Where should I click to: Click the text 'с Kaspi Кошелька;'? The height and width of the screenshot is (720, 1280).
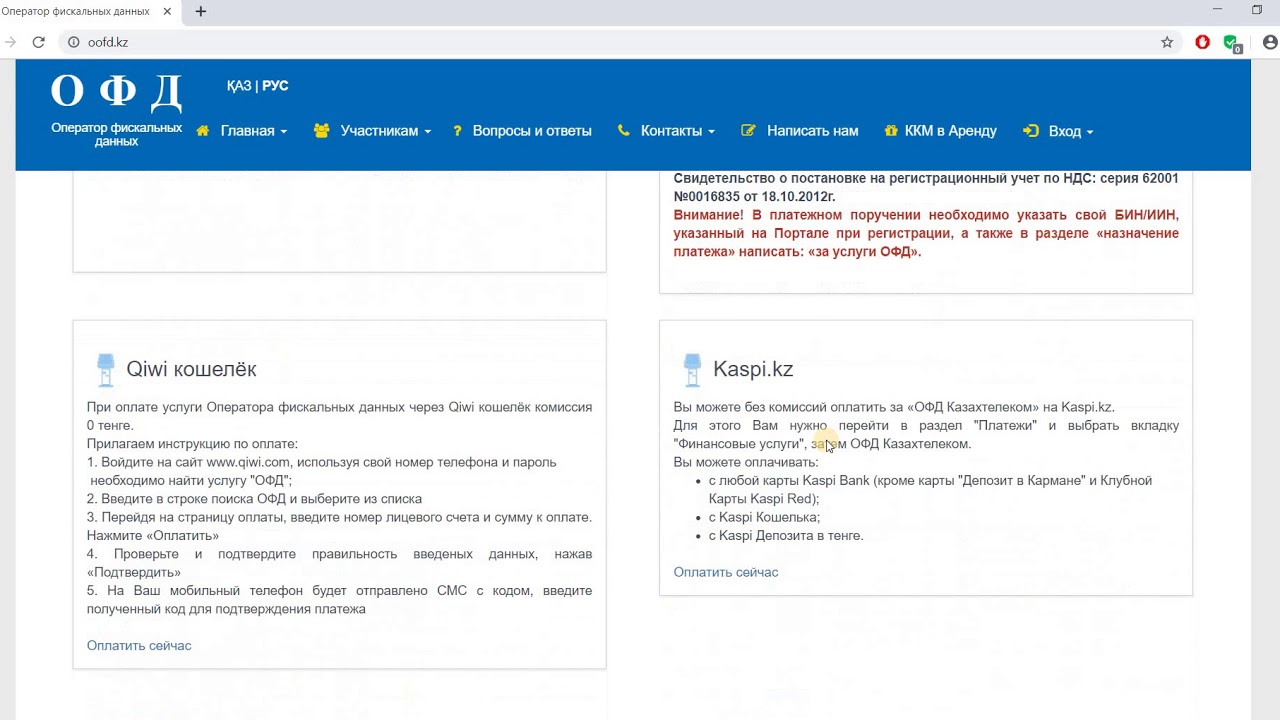pos(764,517)
